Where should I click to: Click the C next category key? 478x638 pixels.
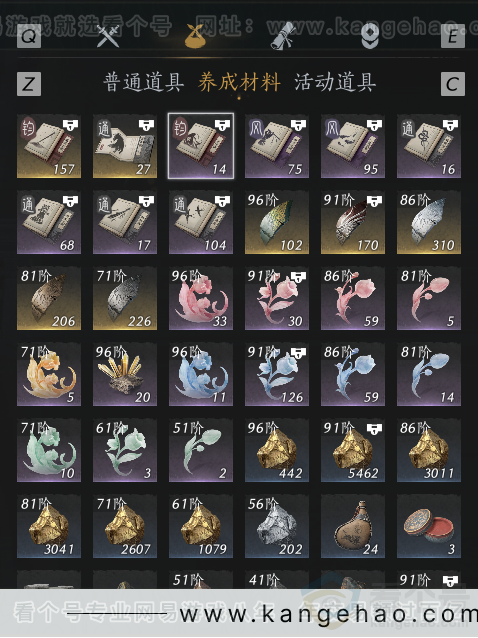(x=452, y=84)
